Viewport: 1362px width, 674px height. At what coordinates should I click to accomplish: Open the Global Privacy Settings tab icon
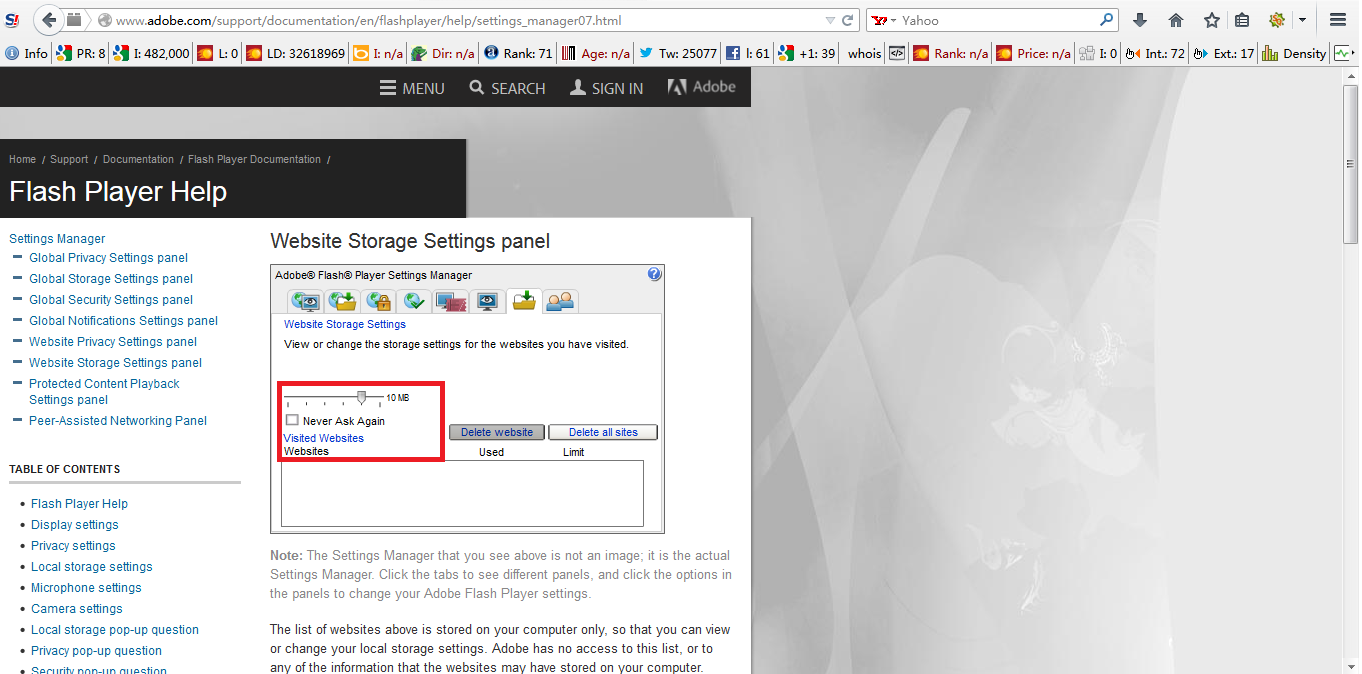pos(305,300)
